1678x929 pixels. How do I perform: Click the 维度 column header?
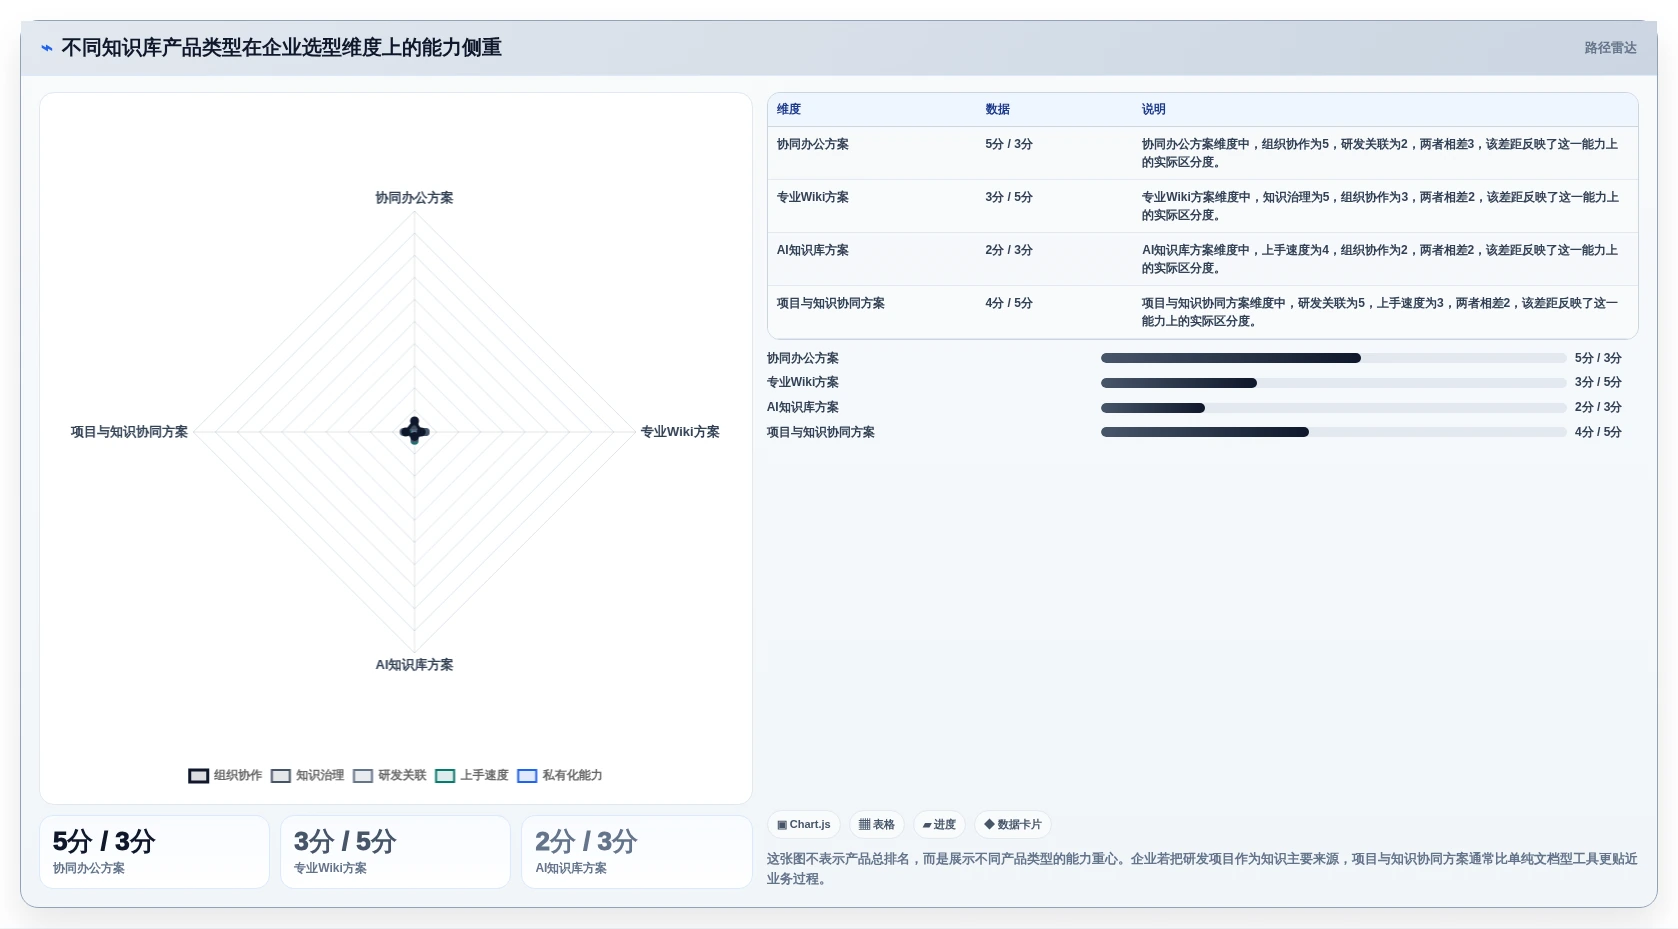[789, 110]
